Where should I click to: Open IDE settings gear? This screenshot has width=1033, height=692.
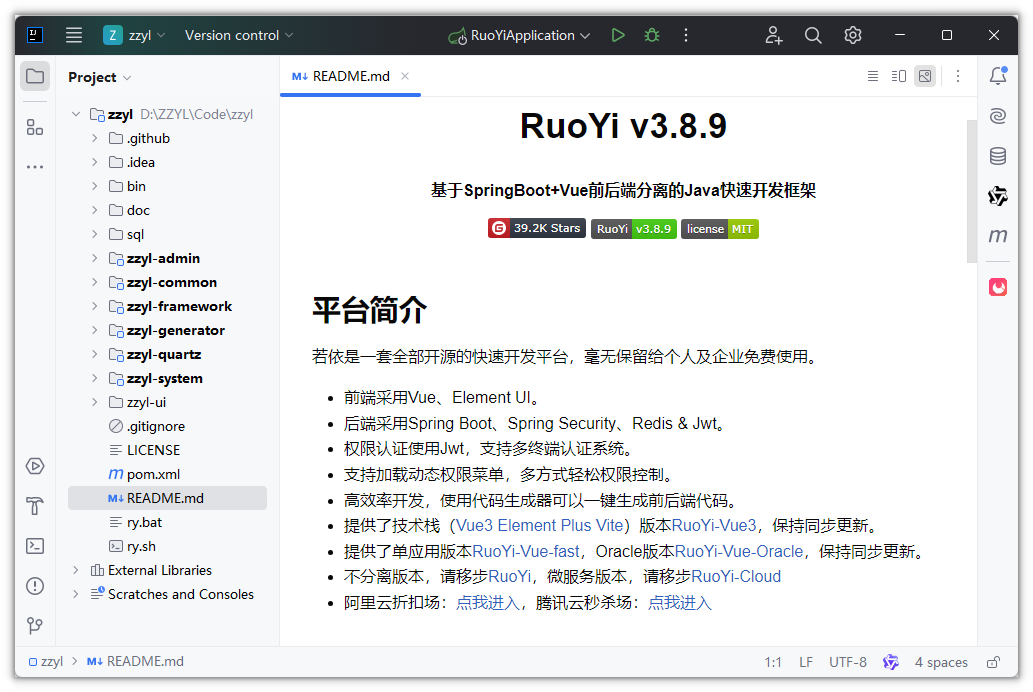pos(852,36)
